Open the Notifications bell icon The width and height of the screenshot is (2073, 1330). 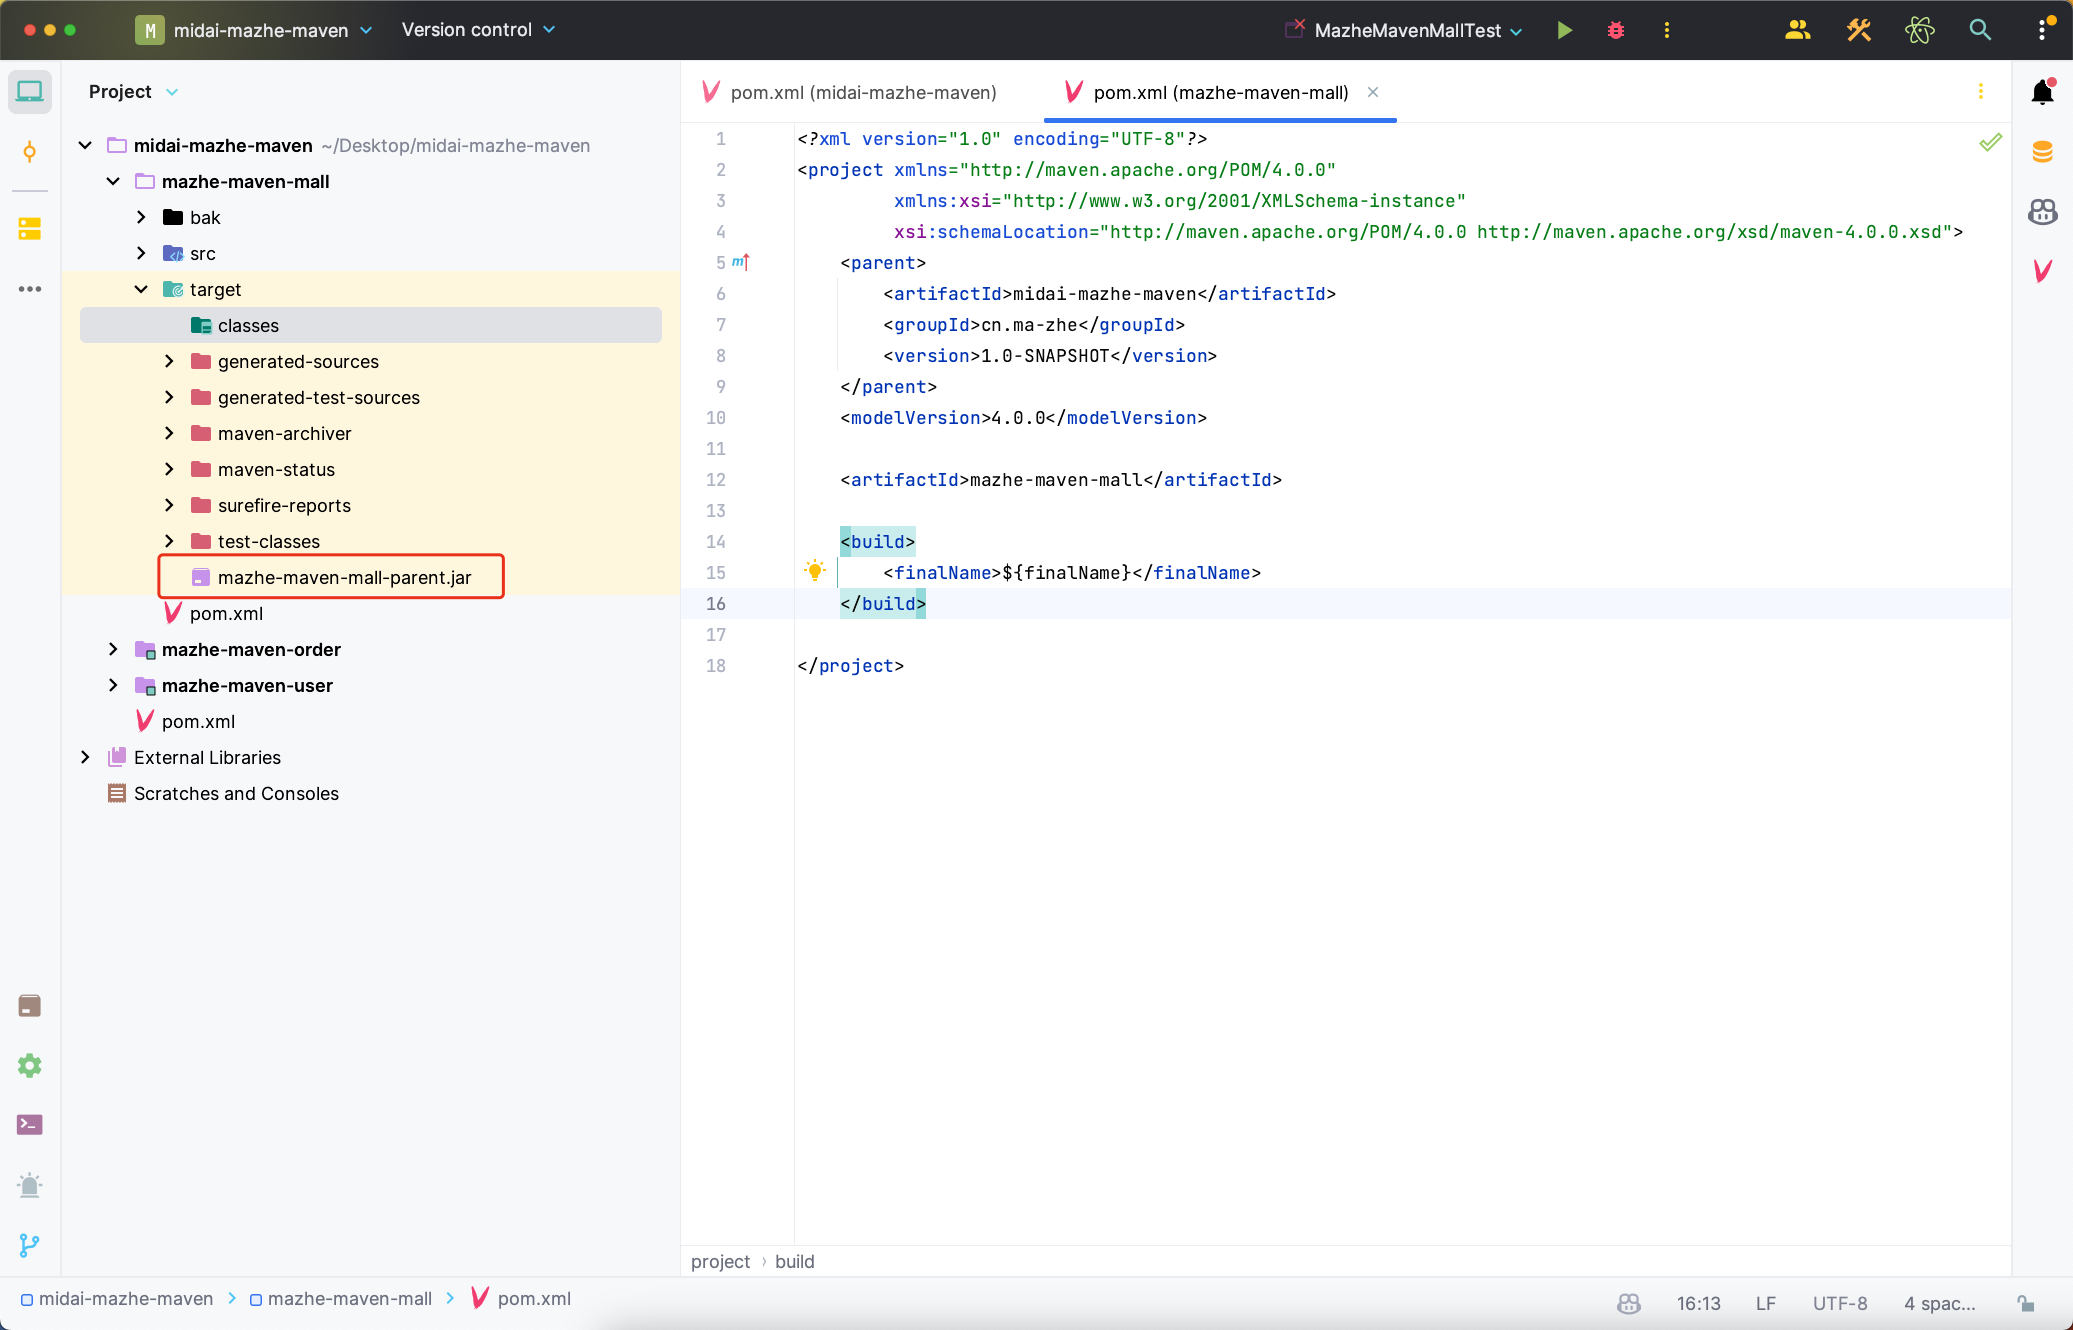[2042, 93]
